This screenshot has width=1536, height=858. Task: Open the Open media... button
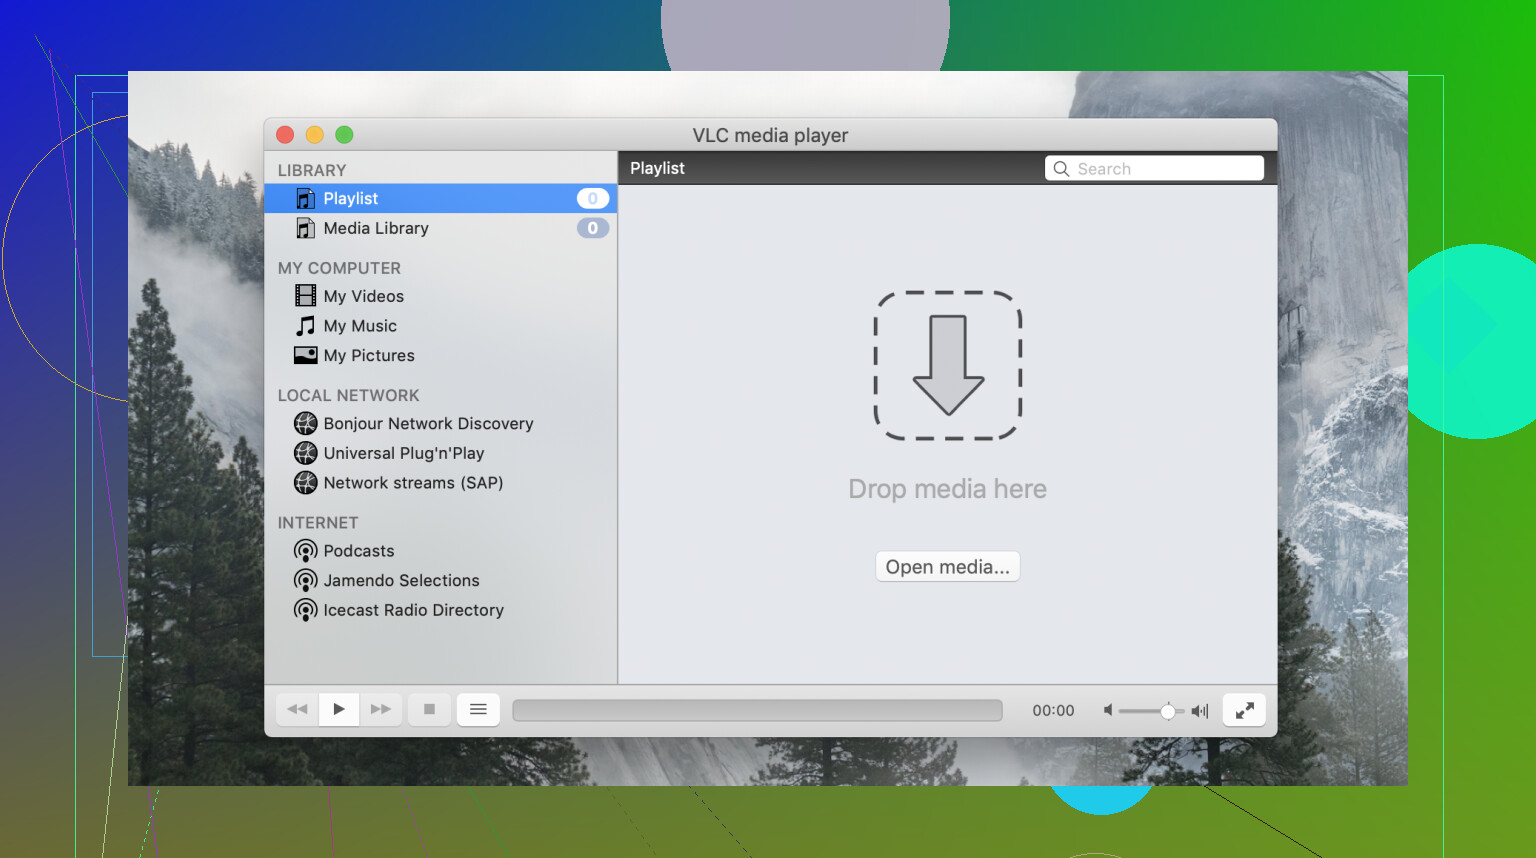[947, 567]
